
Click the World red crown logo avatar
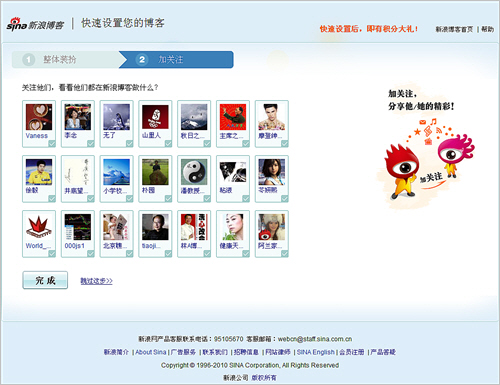point(39,227)
